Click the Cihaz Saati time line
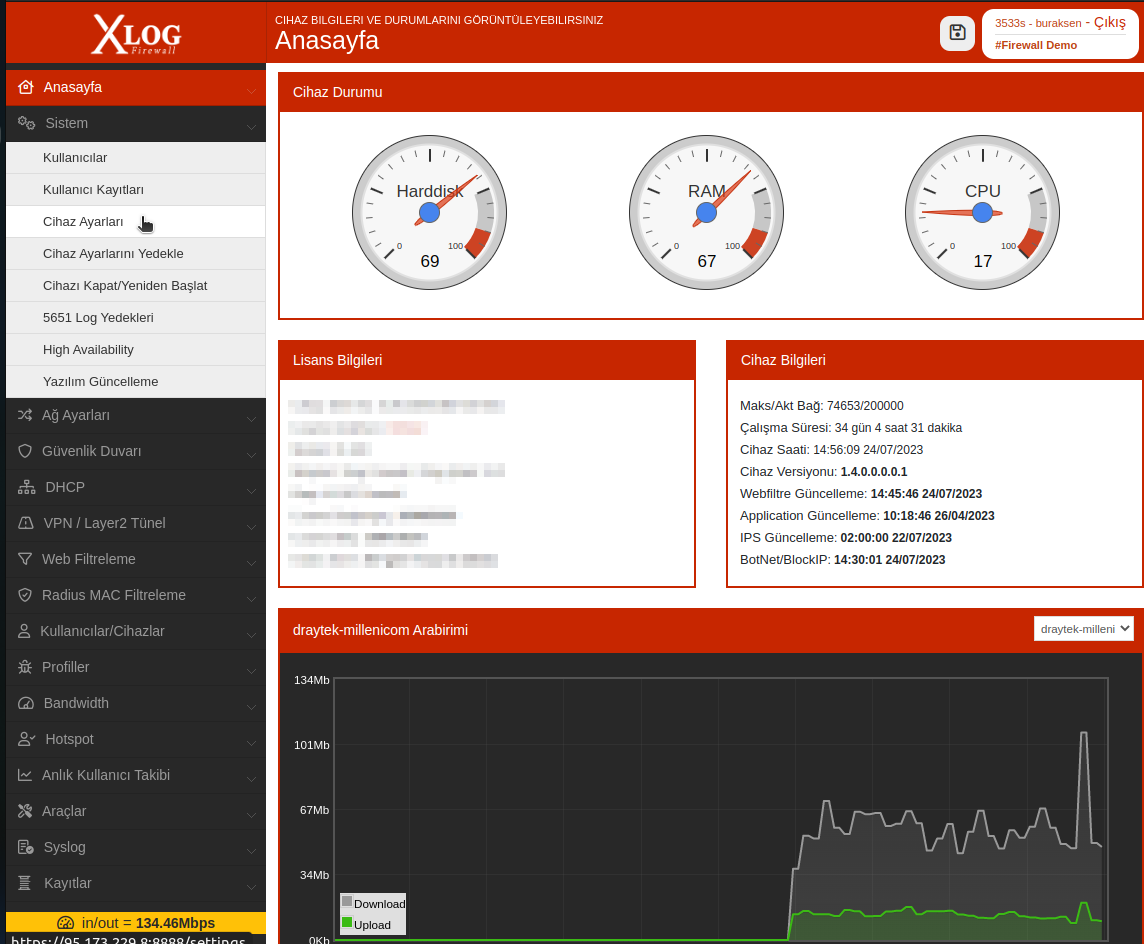Viewport: 1144px width, 944px height. tap(831, 449)
